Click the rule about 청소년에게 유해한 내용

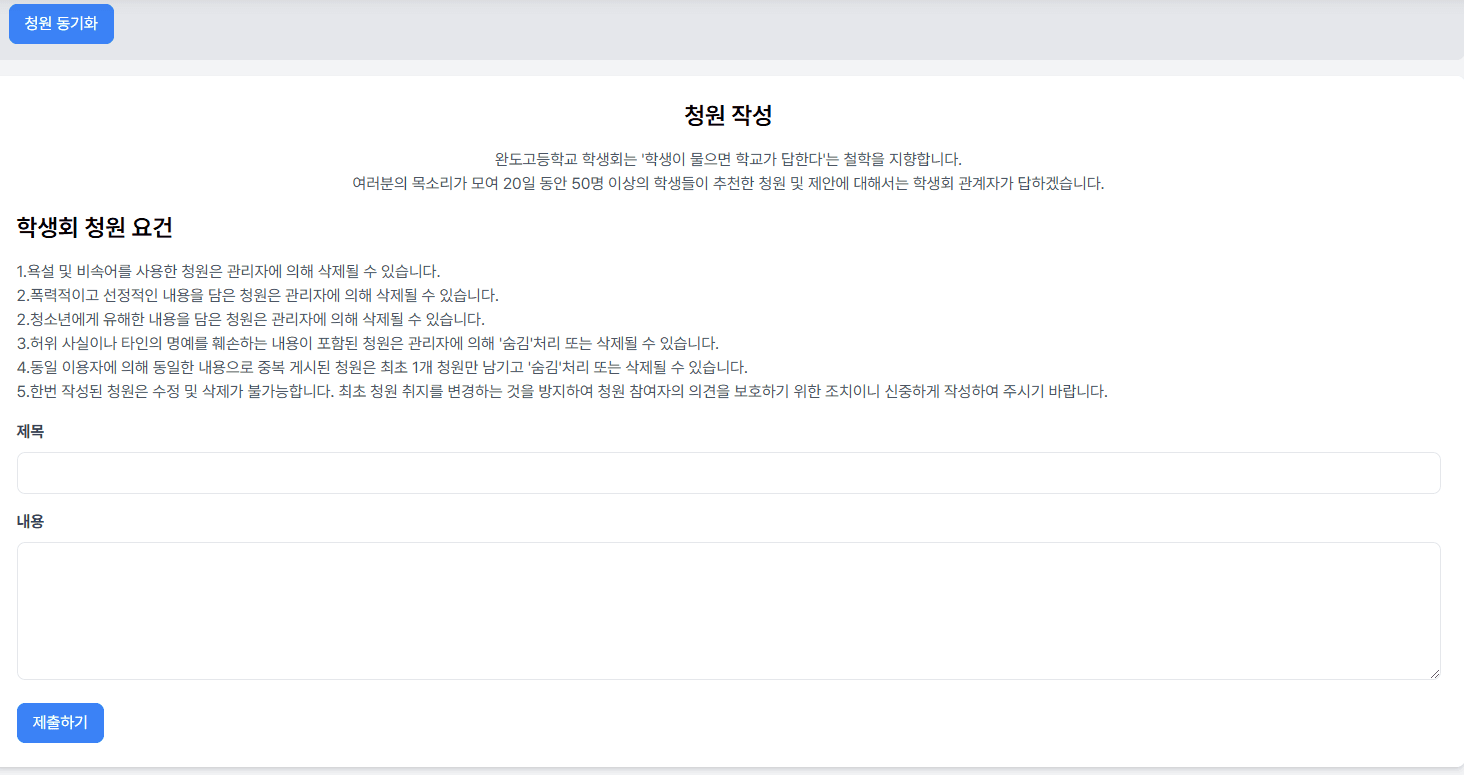[250, 319]
